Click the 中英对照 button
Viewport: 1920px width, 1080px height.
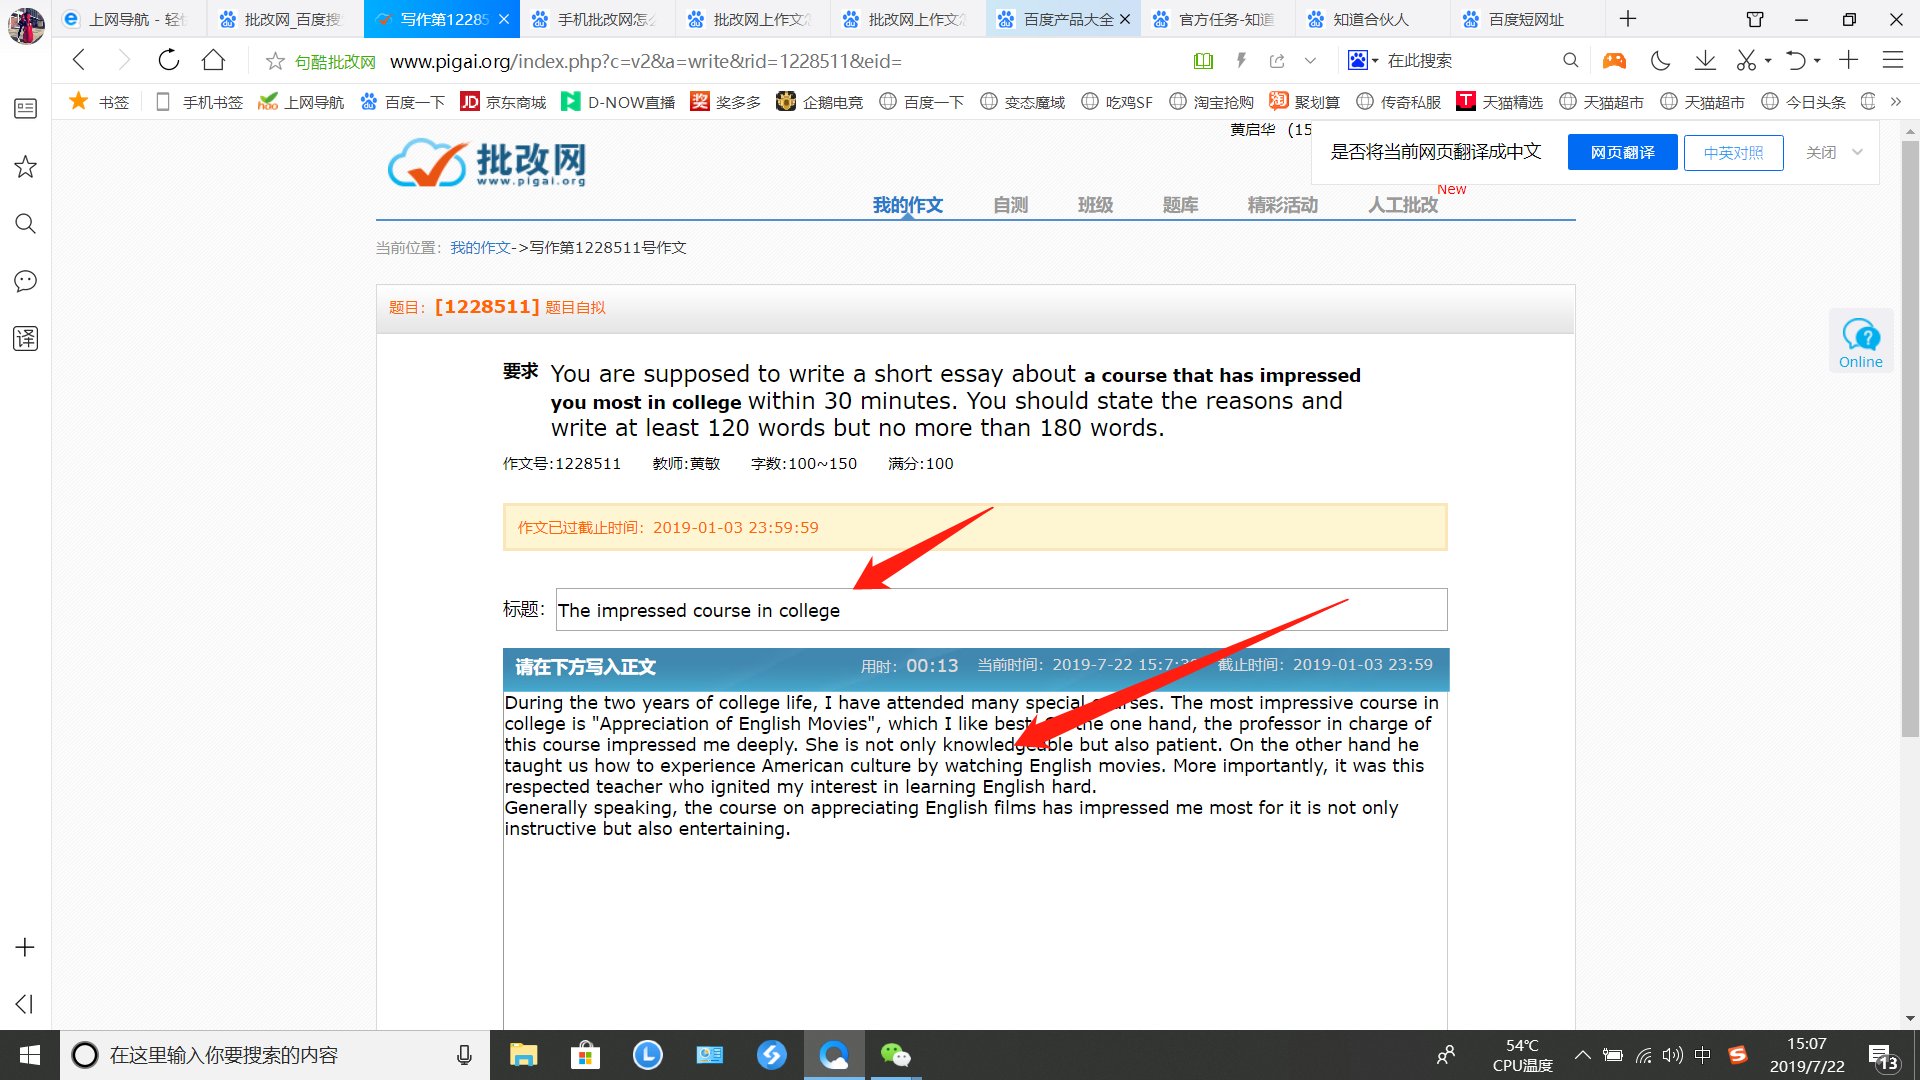tap(1733, 152)
